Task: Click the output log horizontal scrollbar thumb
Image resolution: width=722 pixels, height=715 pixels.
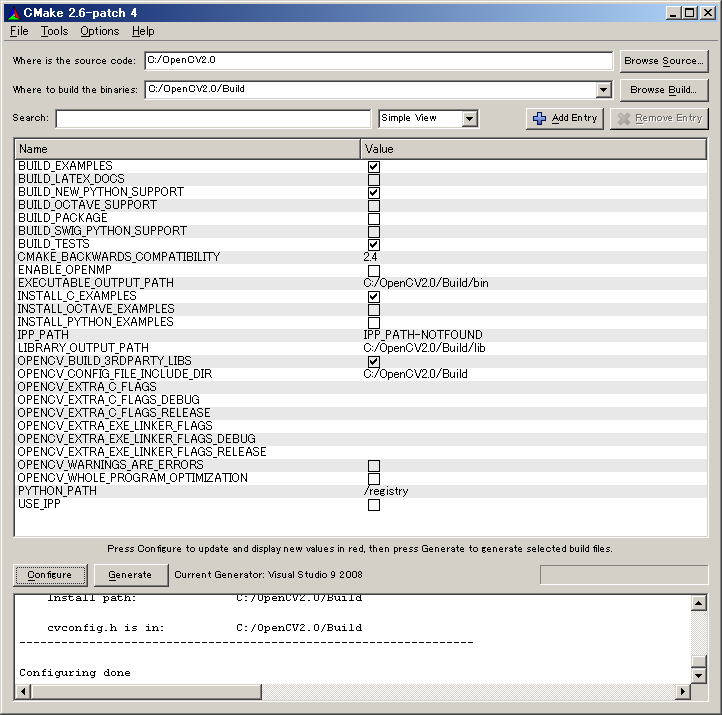Action: pyautogui.click(x=146, y=691)
